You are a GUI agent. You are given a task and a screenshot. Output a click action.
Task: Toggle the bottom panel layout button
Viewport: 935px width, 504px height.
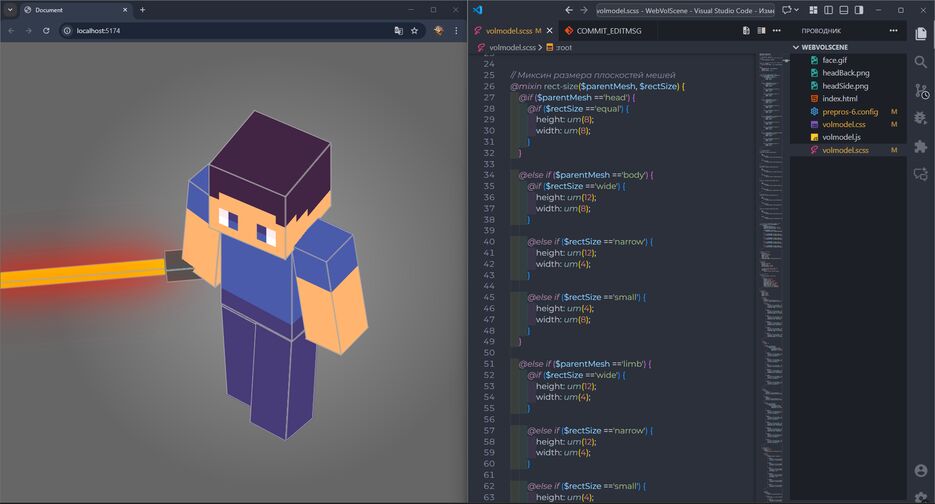tap(843, 10)
